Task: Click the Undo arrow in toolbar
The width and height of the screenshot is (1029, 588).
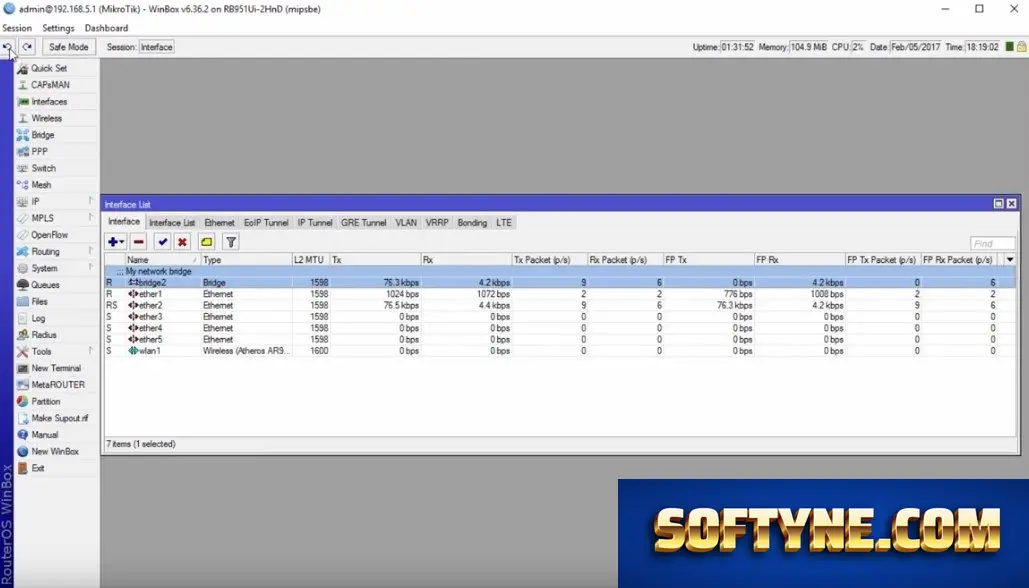Action: (x=8, y=47)
